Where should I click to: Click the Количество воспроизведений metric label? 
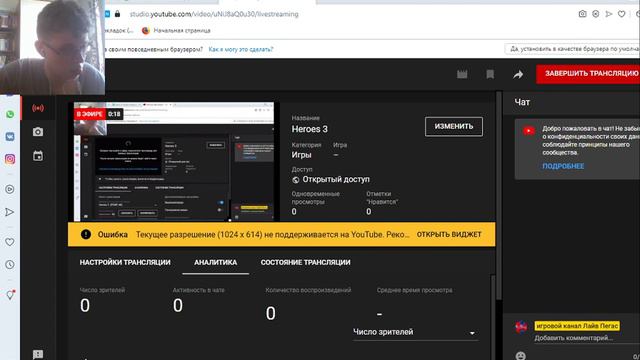pyautogui.click(x=308, y=290)
